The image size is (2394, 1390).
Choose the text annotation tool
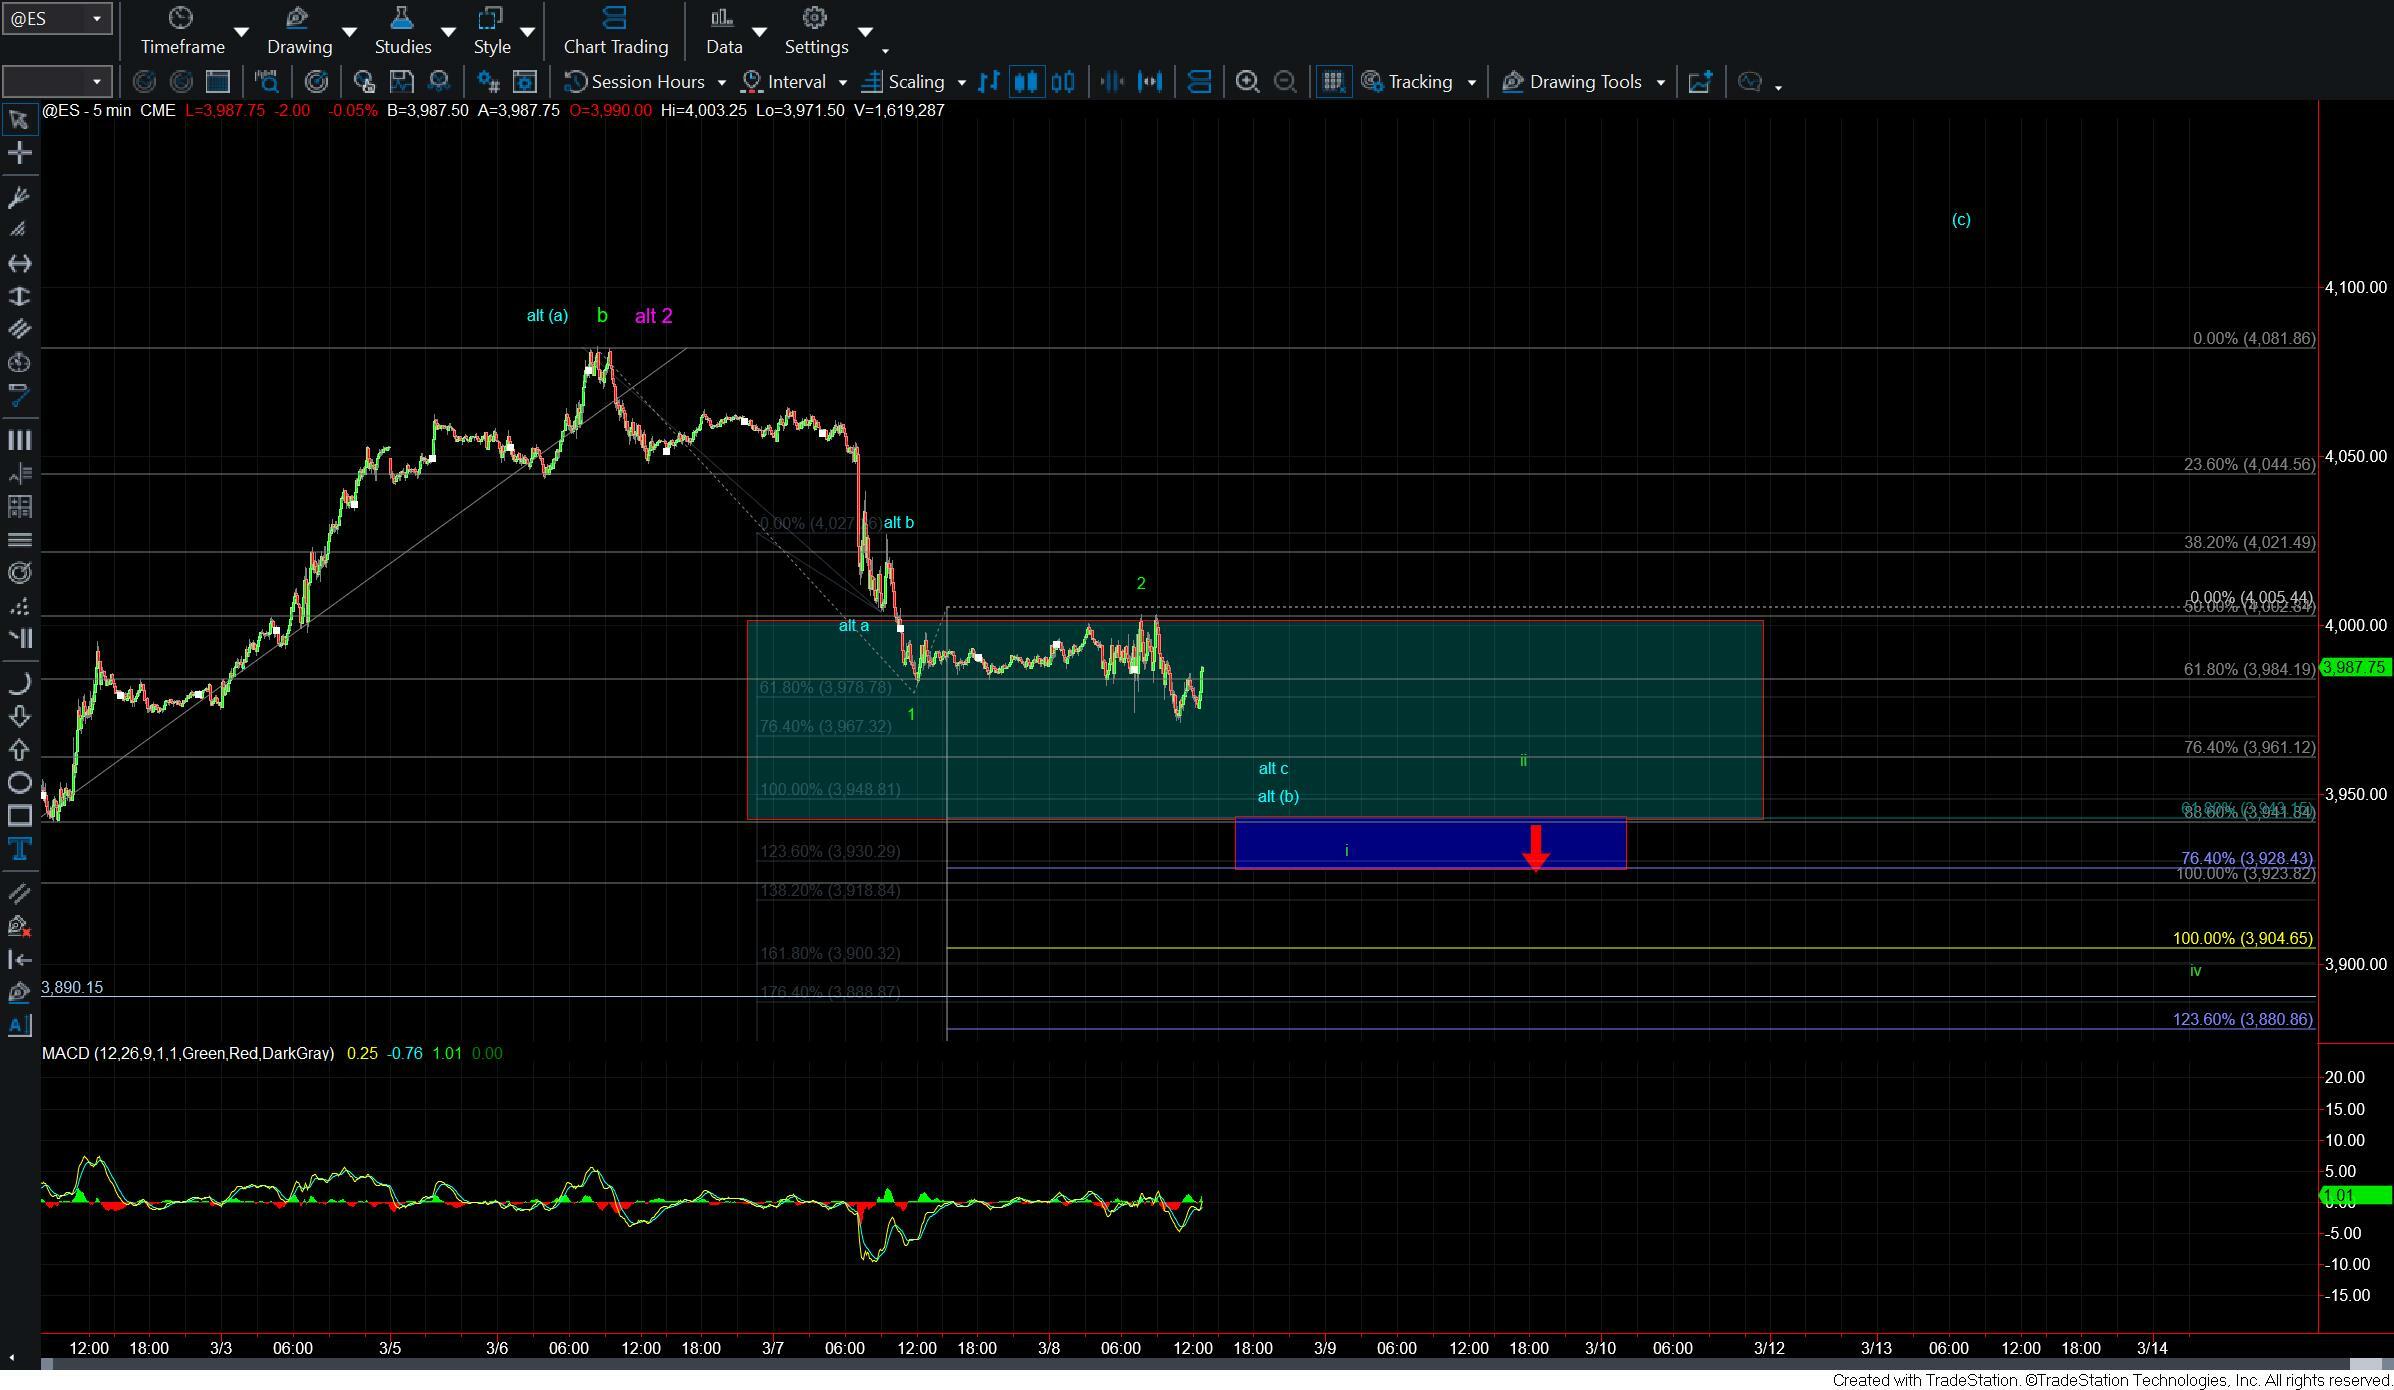point(19,849)
